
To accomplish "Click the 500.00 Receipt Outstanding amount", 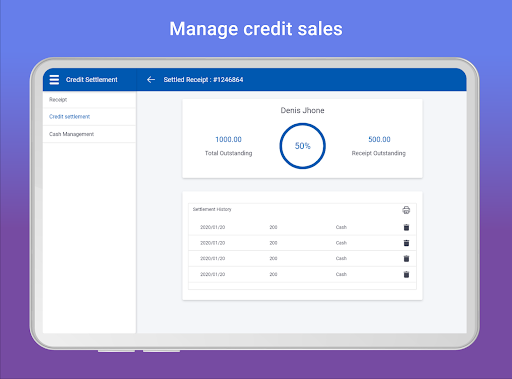I will pyautogui.click(x=379, y=139).
